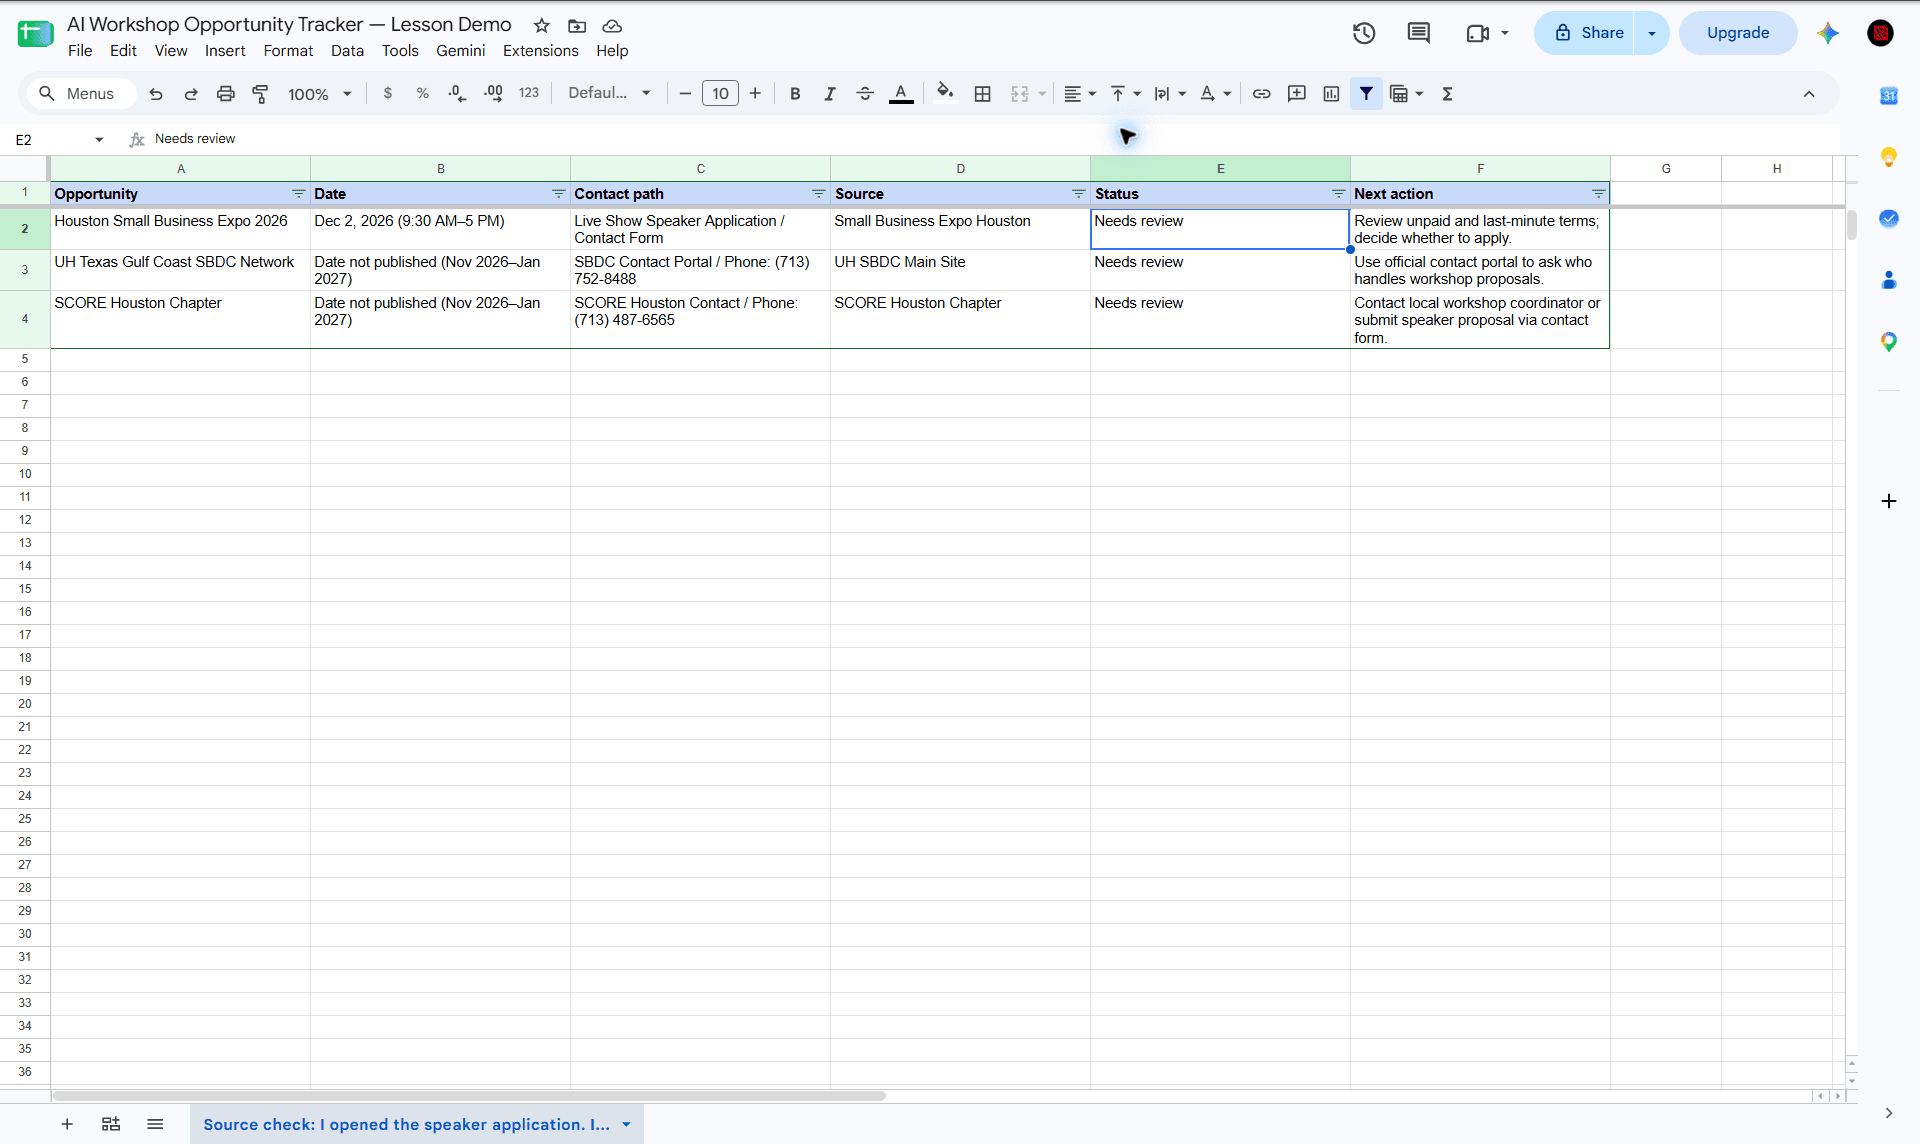
Task: Open the Data menu
Action: point(347,51)
